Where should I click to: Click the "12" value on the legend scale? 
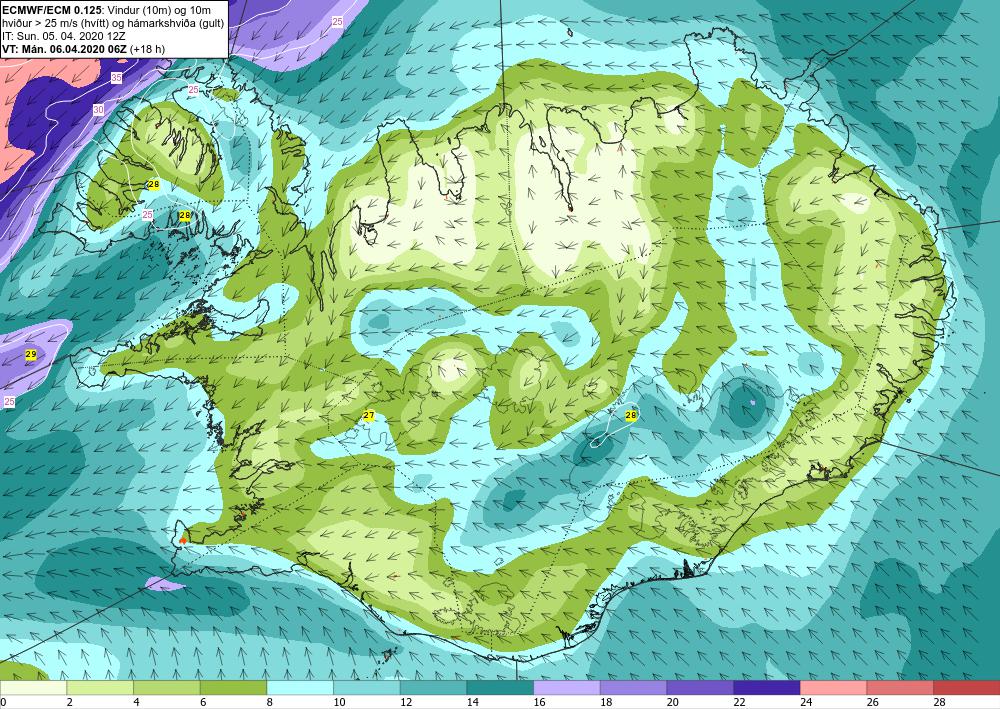(406, 702)
